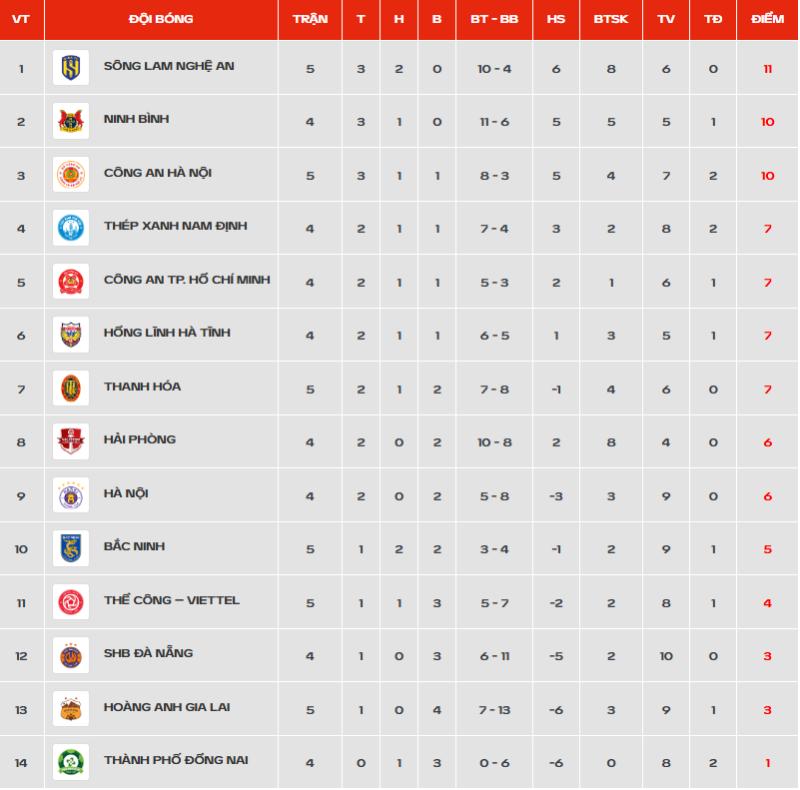Click the Hải Phòng team badge

click(71, 441)
